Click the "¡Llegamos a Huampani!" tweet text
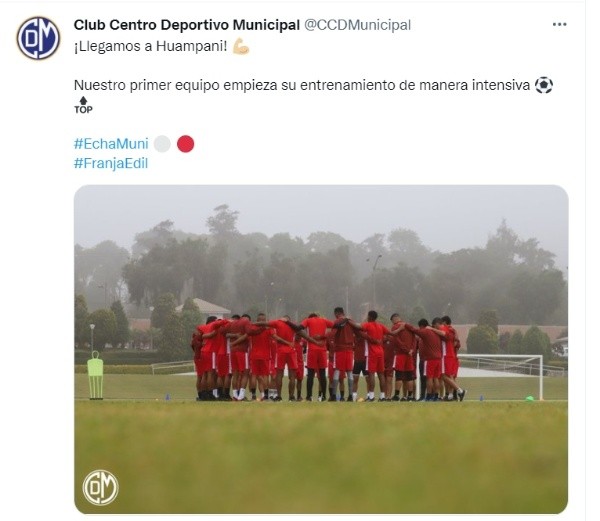 (150, 46)
